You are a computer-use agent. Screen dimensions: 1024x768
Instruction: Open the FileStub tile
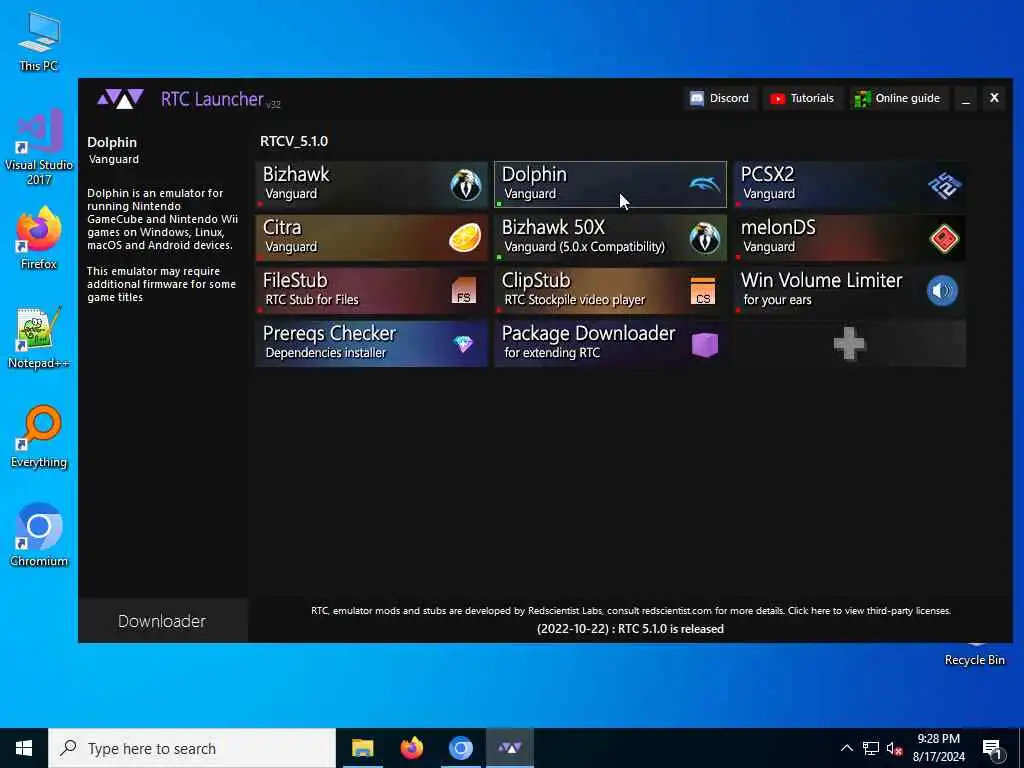372,291
